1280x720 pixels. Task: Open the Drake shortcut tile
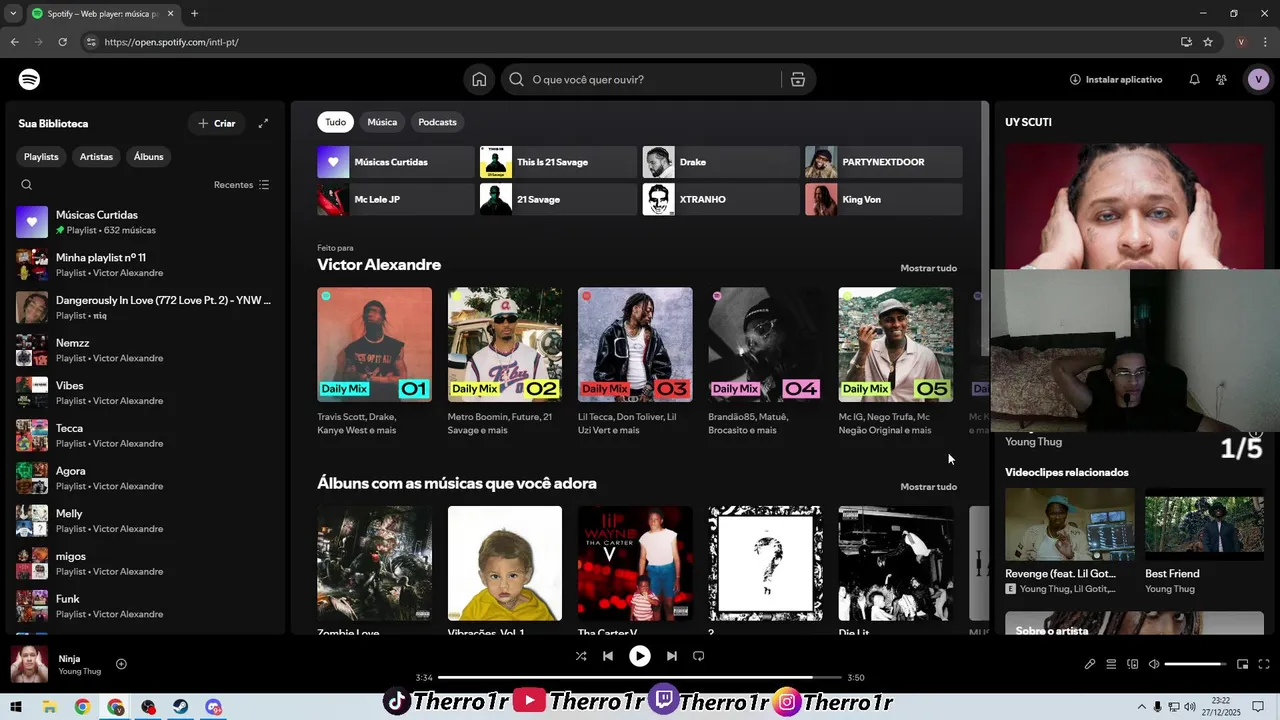coord(721,162)
